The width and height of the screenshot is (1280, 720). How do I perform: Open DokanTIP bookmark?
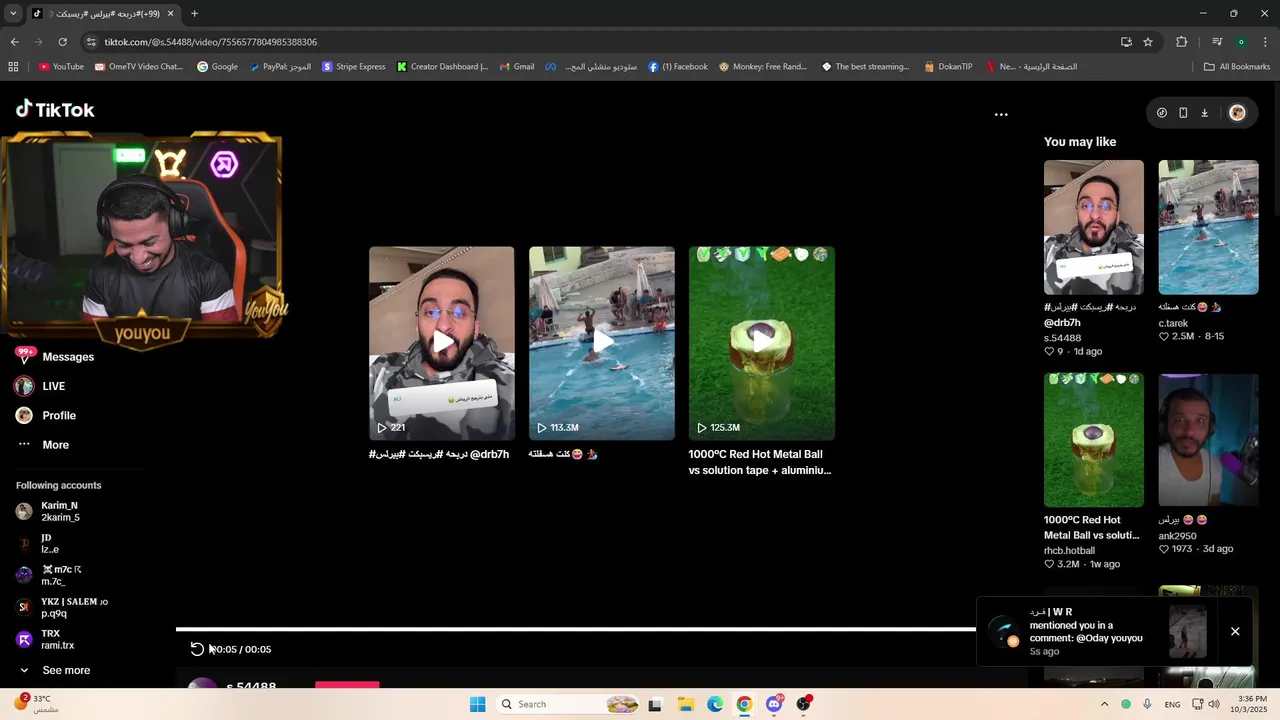click(x=948, y=67)
